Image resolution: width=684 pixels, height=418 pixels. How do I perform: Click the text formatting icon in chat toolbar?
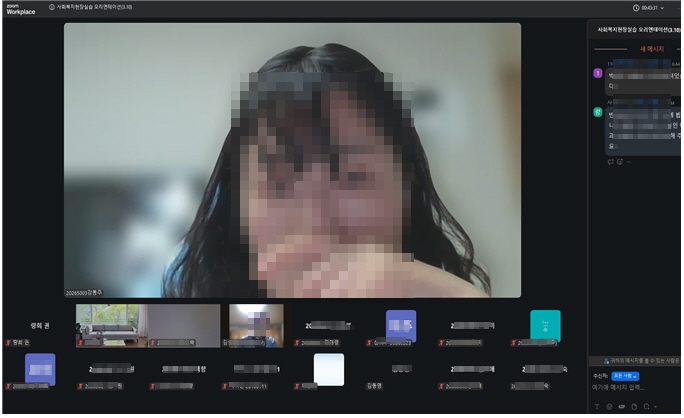pos(597,406)
